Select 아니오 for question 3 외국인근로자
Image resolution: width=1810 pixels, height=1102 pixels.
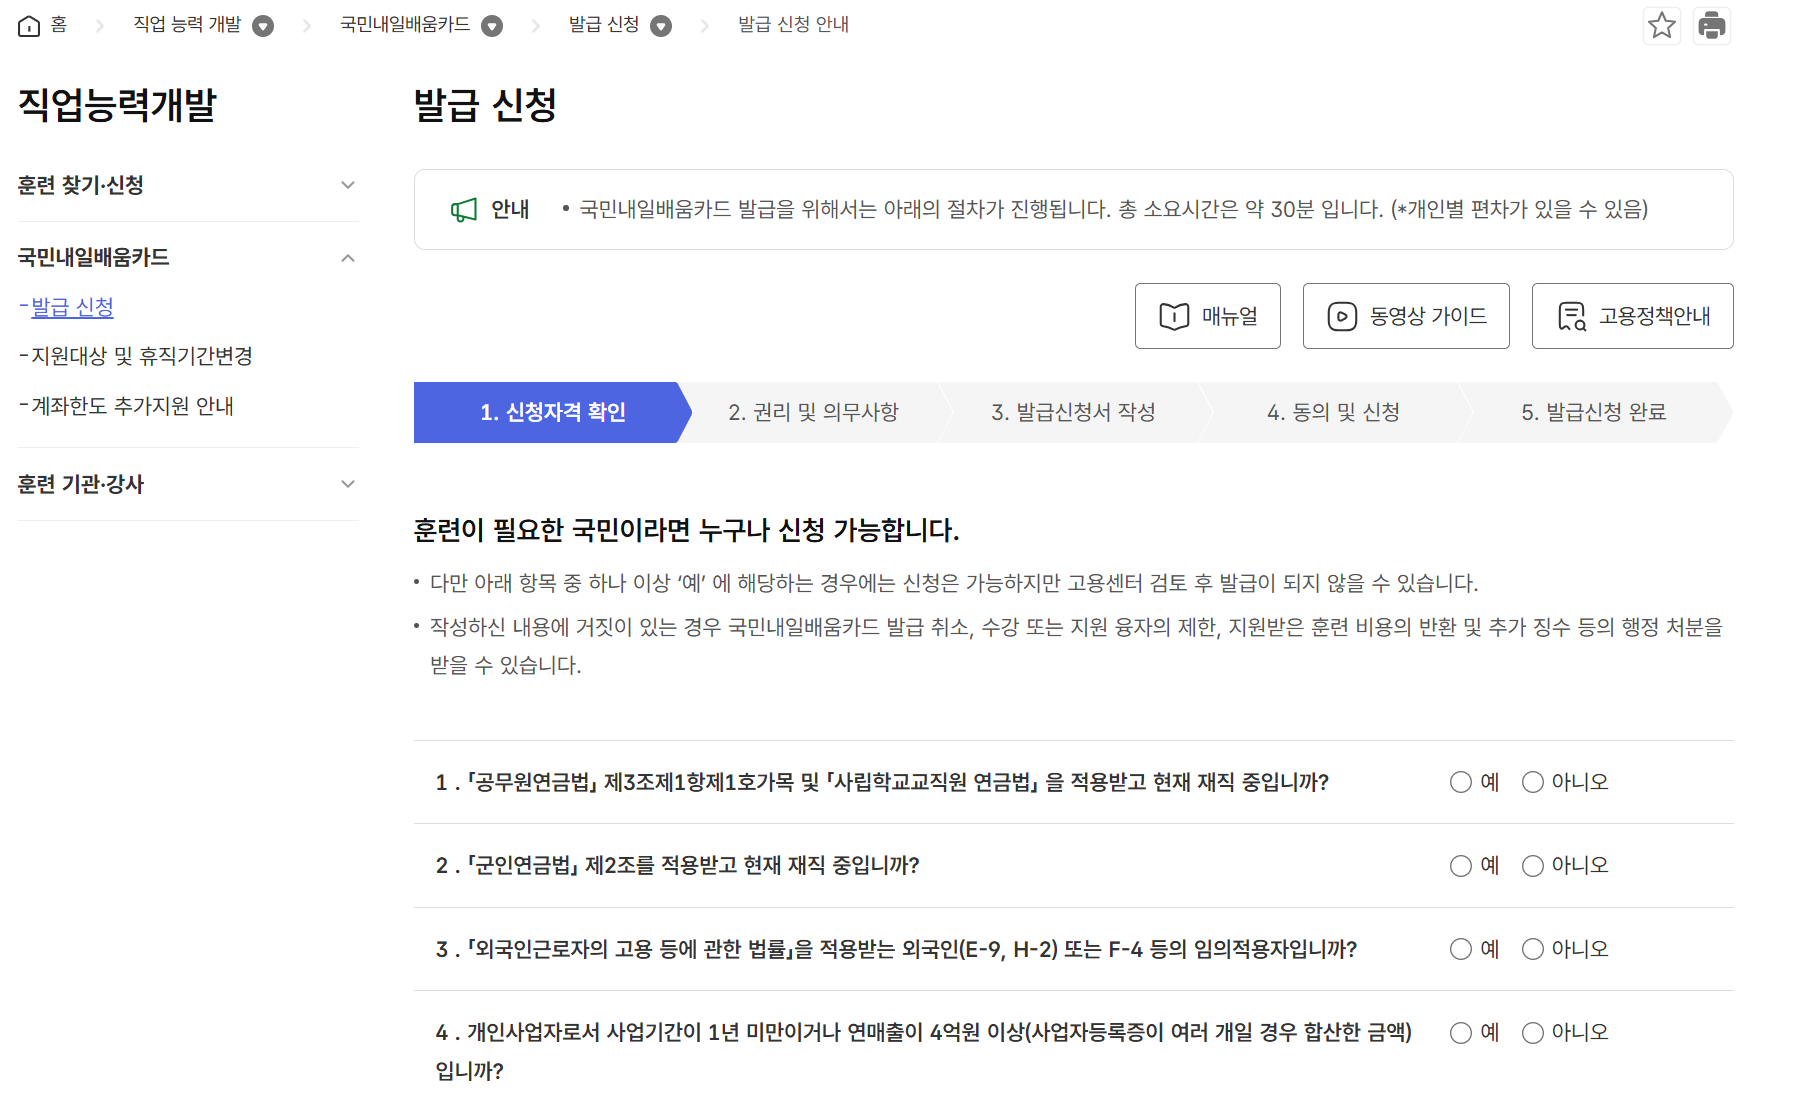[x=1533, y=949]
